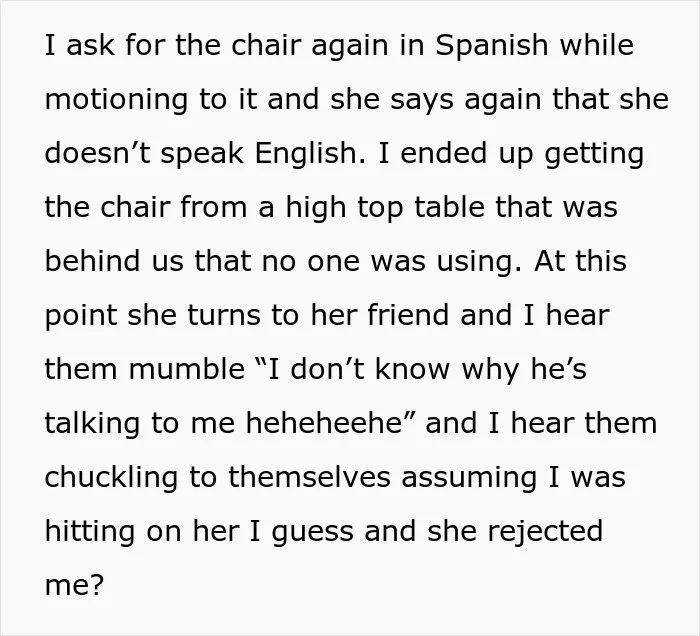Screen dimensions: 700x636
Task: Place cursor on the word "table"
Action: pos(450,208)
